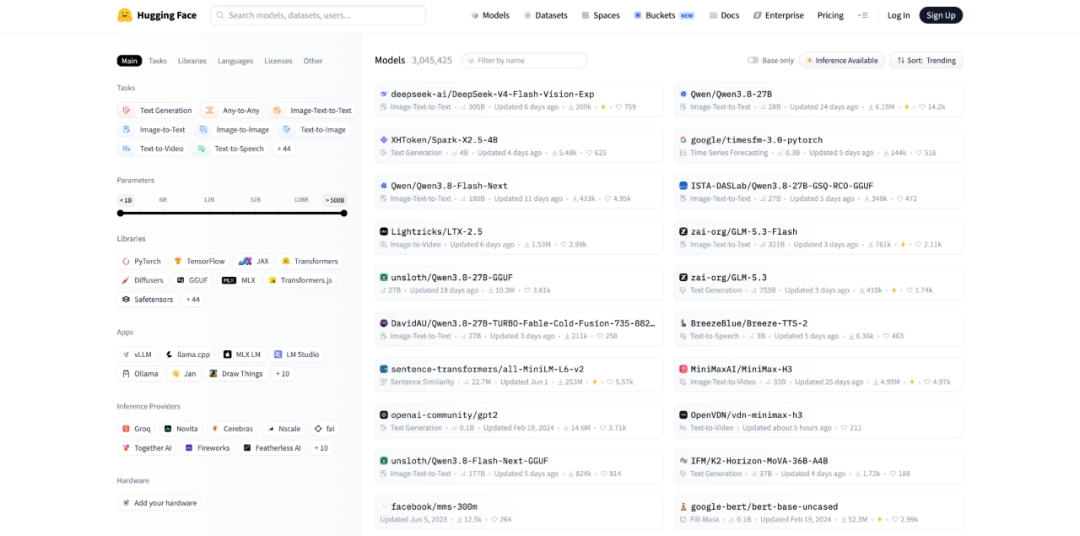This screenshot has width=1080, height=536.
Task: Click the vLLM app icon
Action: (126, 354)
